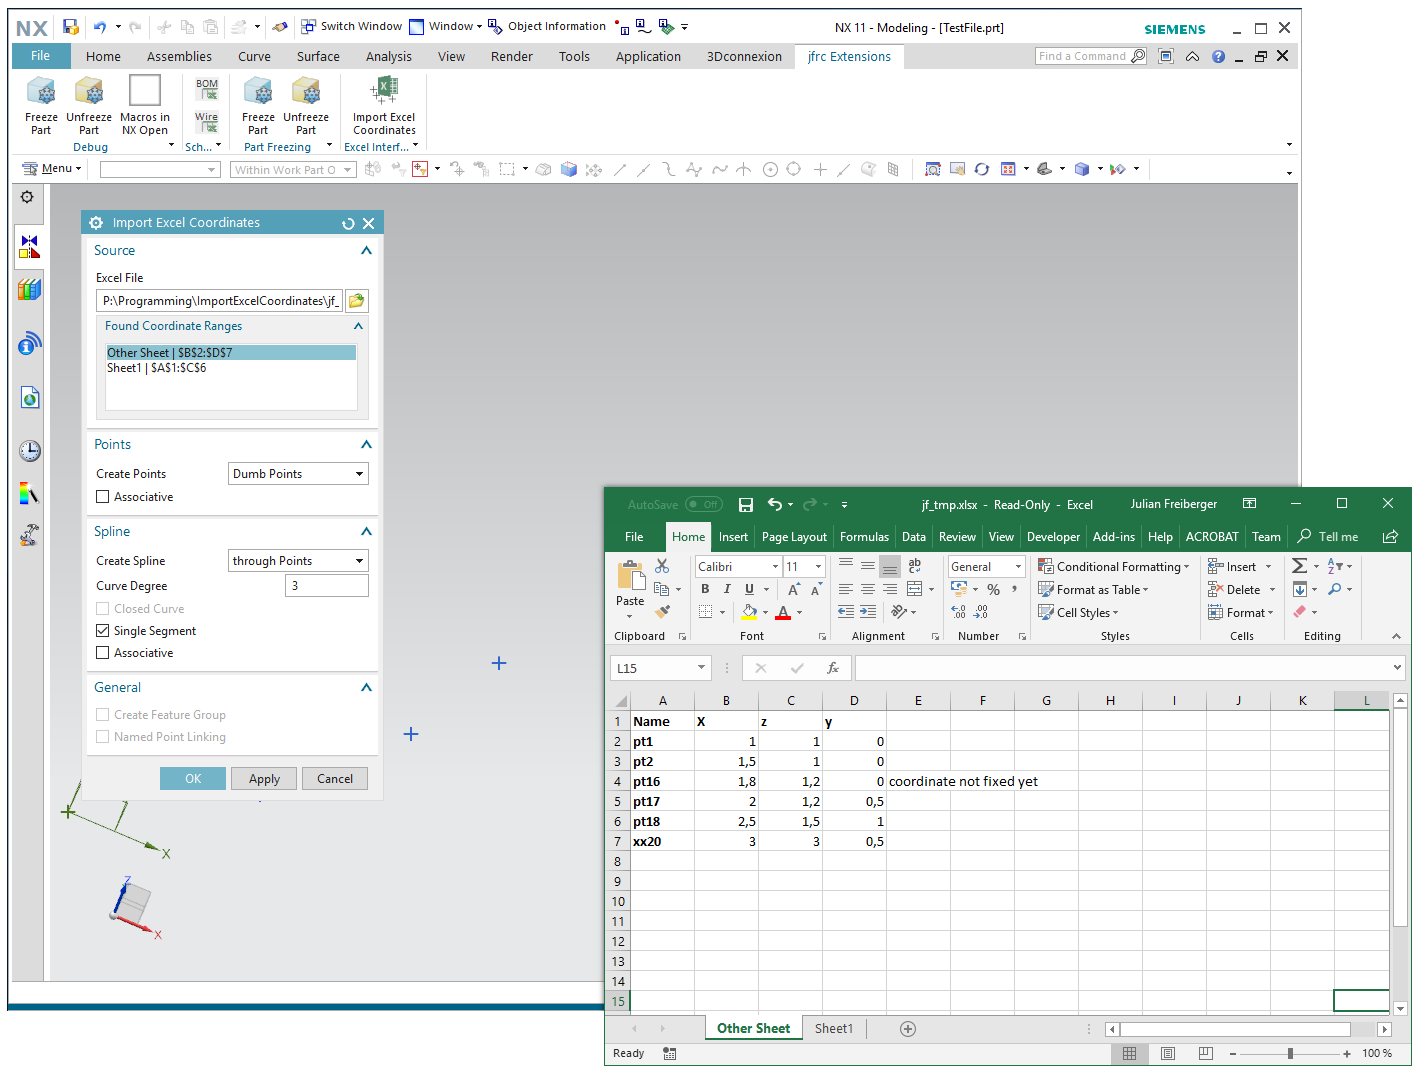Click Excel zoom slider handle

[x=1290, y=1053]
